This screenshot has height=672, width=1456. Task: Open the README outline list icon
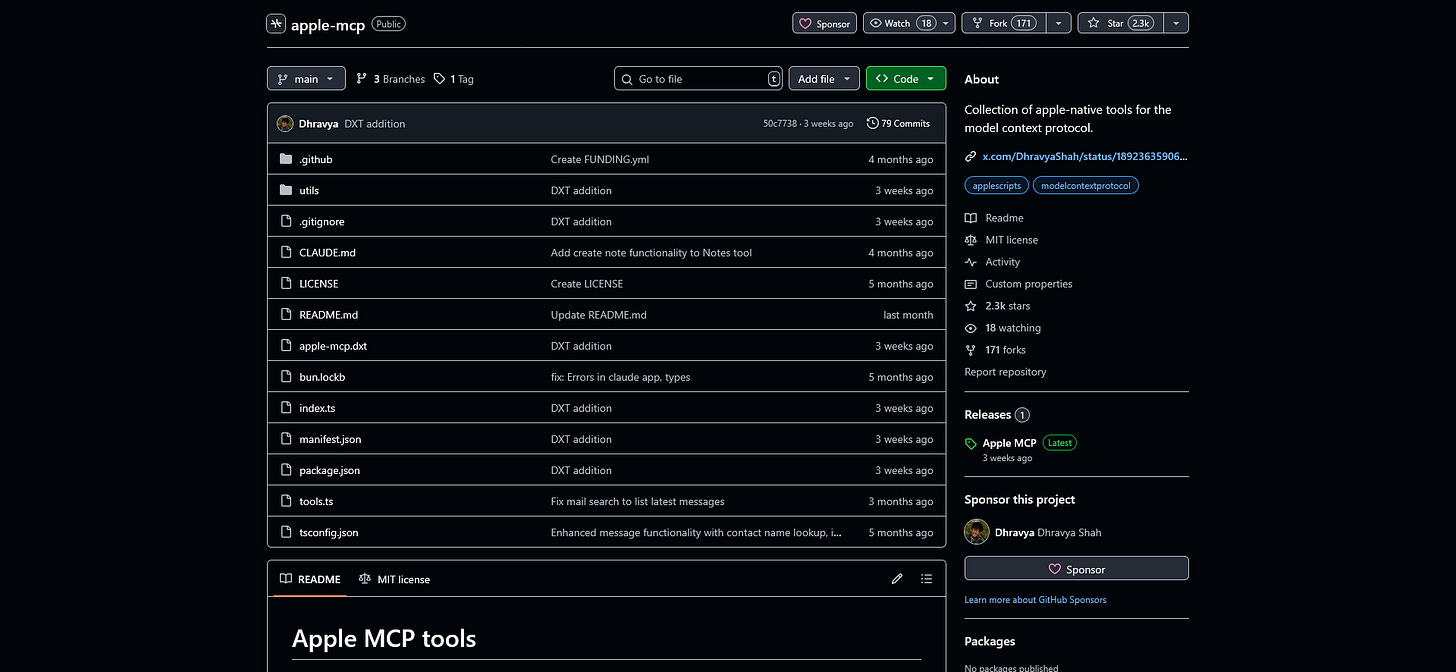coord(926,579)
